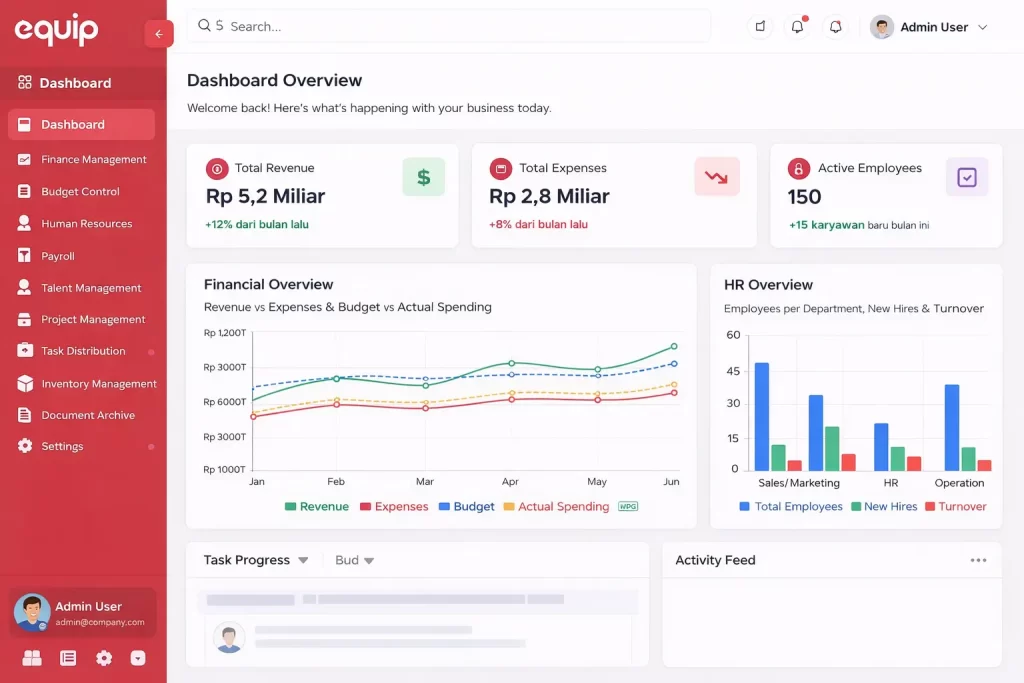Click the equip logo
1024x683 pixels.
coord(56,30)
